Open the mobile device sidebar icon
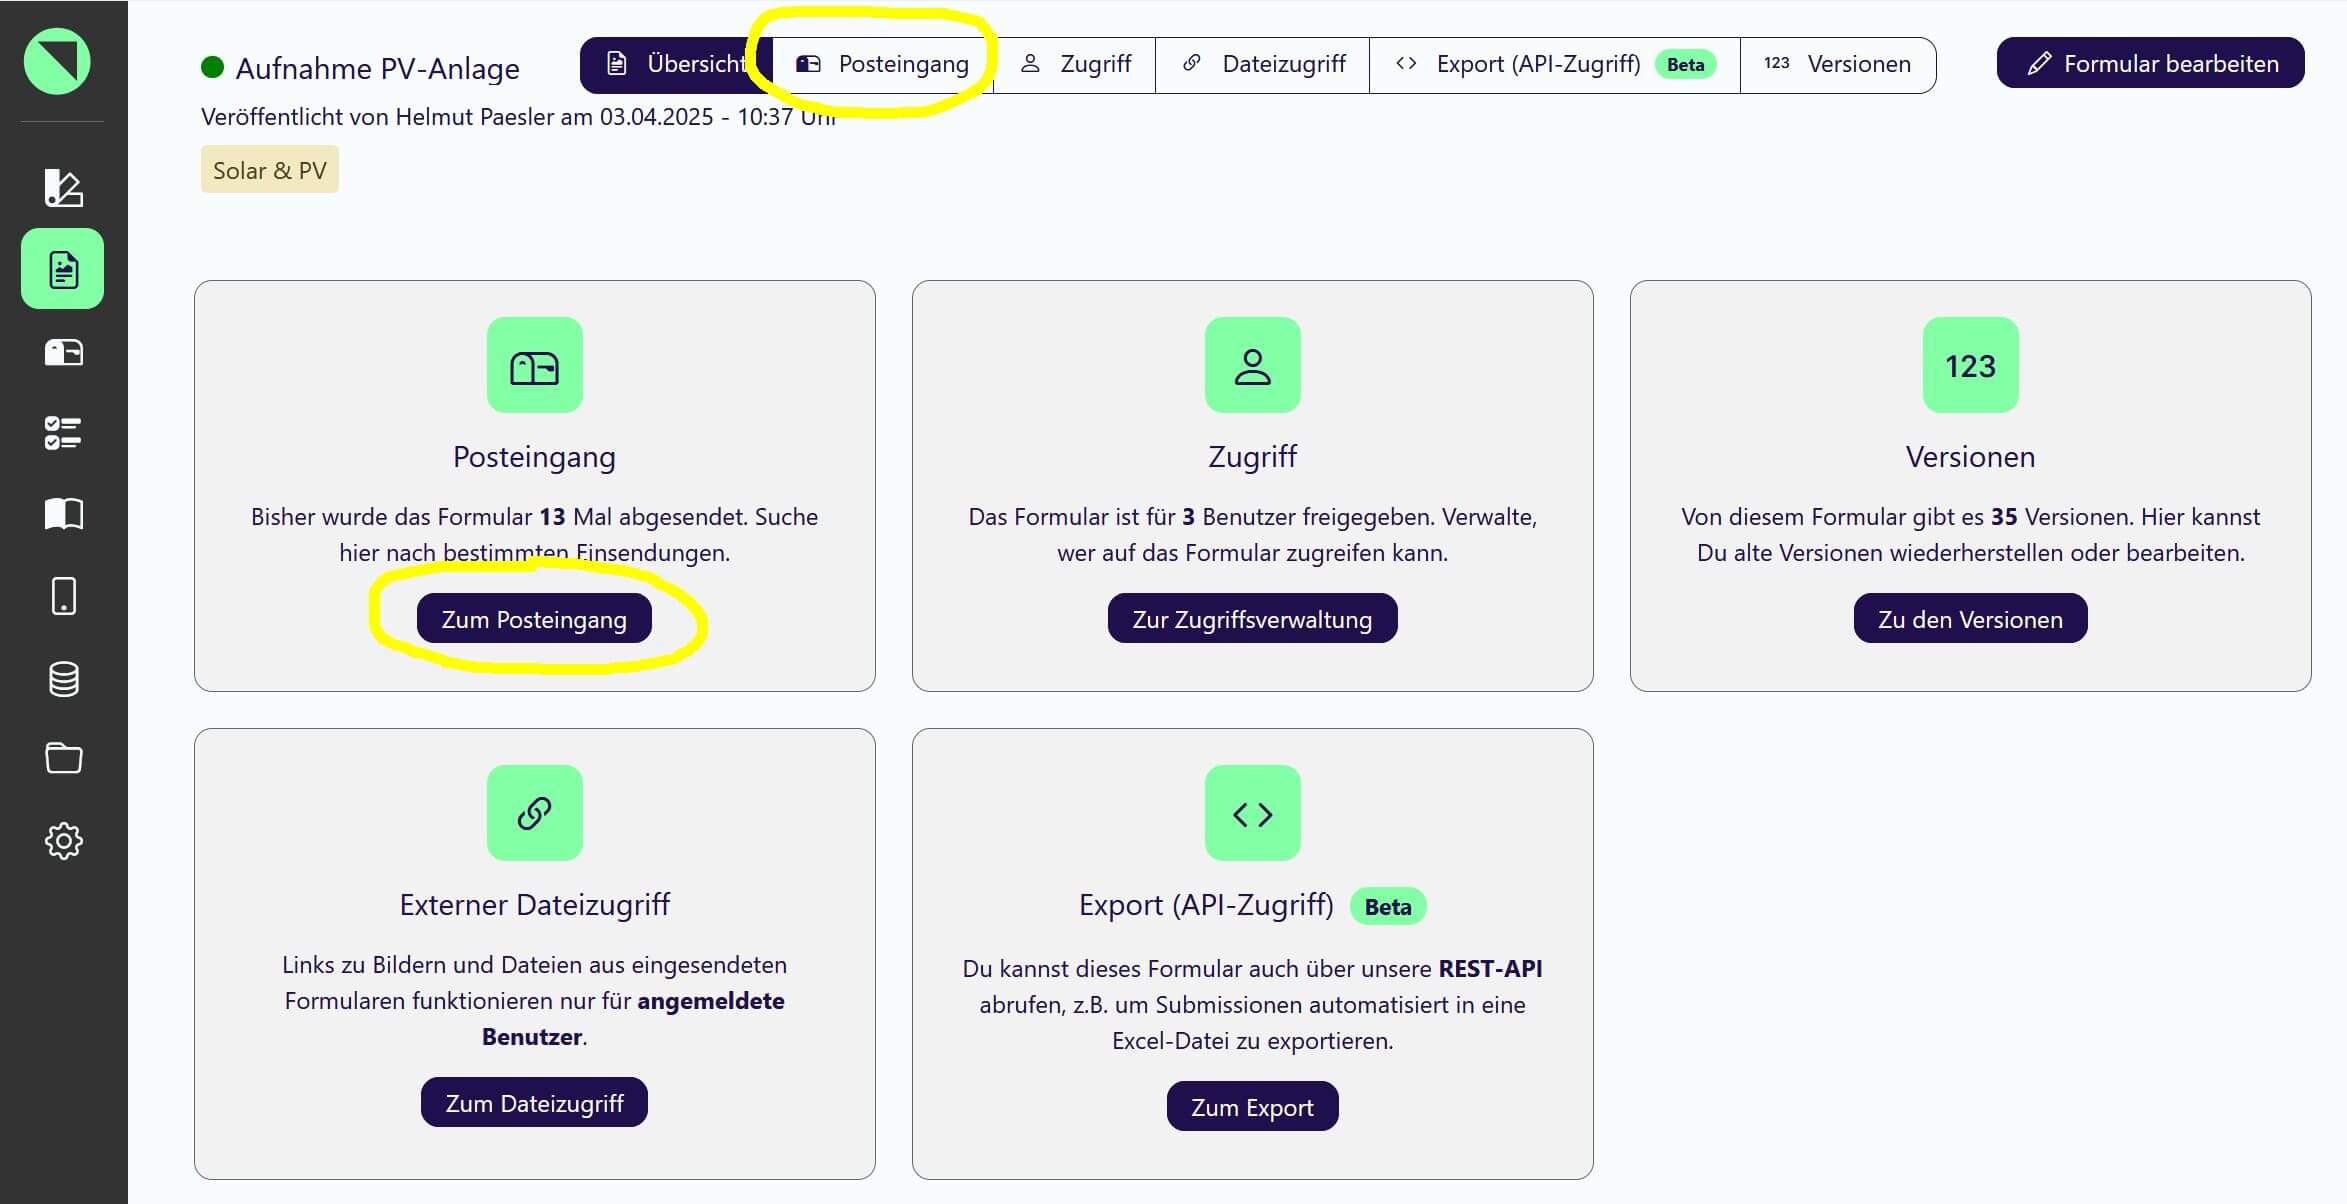The image size is (2347, 1204). pos(63,596)
